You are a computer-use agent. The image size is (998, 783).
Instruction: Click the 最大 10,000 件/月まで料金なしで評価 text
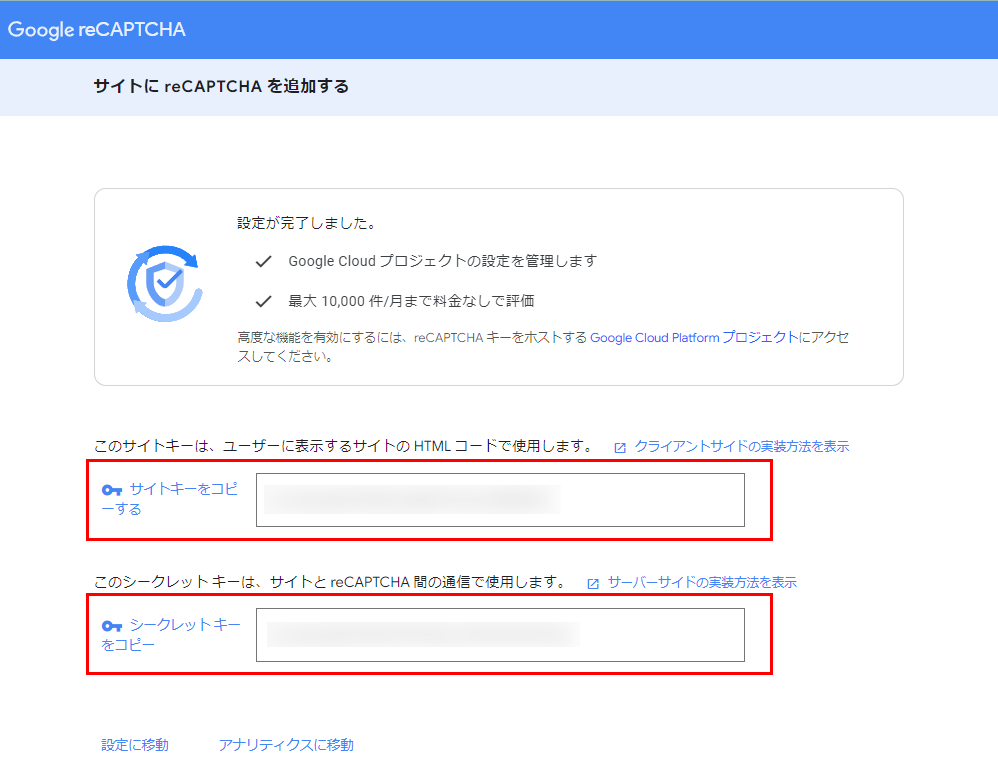tap(418, 301)
